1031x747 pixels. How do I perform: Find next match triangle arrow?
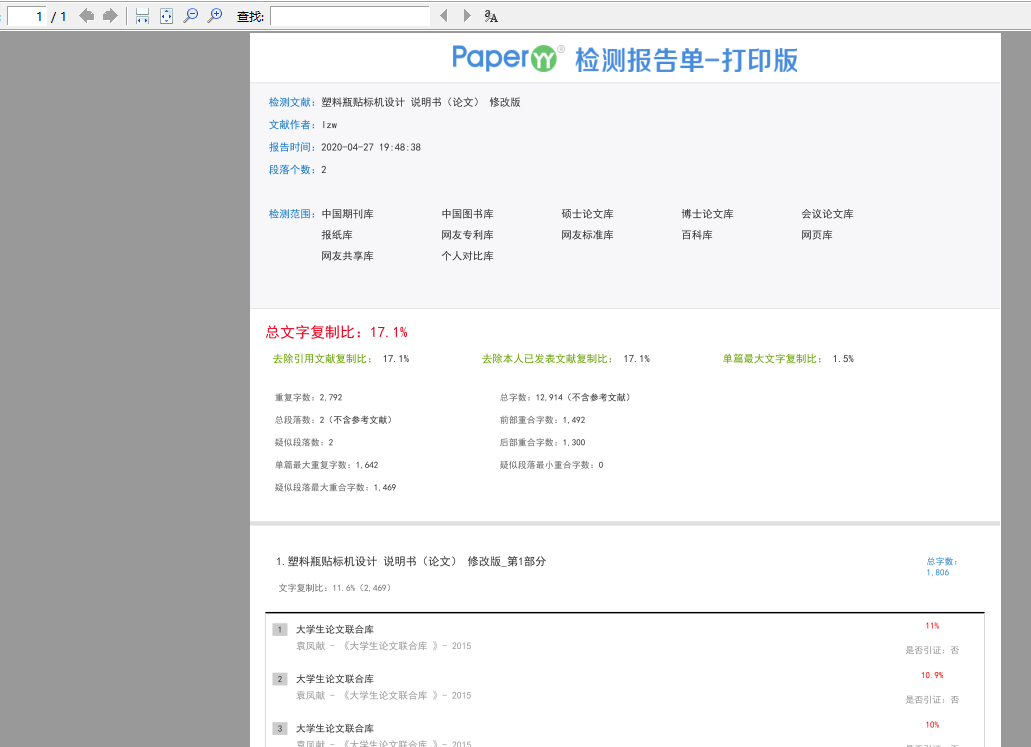pyautogui.click(x=467, y=16)
